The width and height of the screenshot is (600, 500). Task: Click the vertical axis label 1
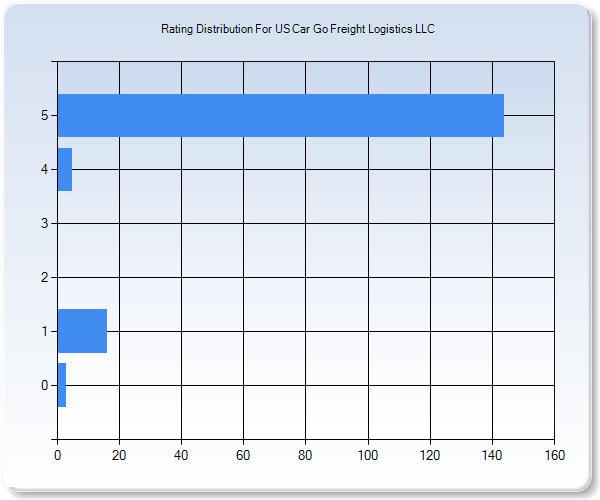[44, 332]
